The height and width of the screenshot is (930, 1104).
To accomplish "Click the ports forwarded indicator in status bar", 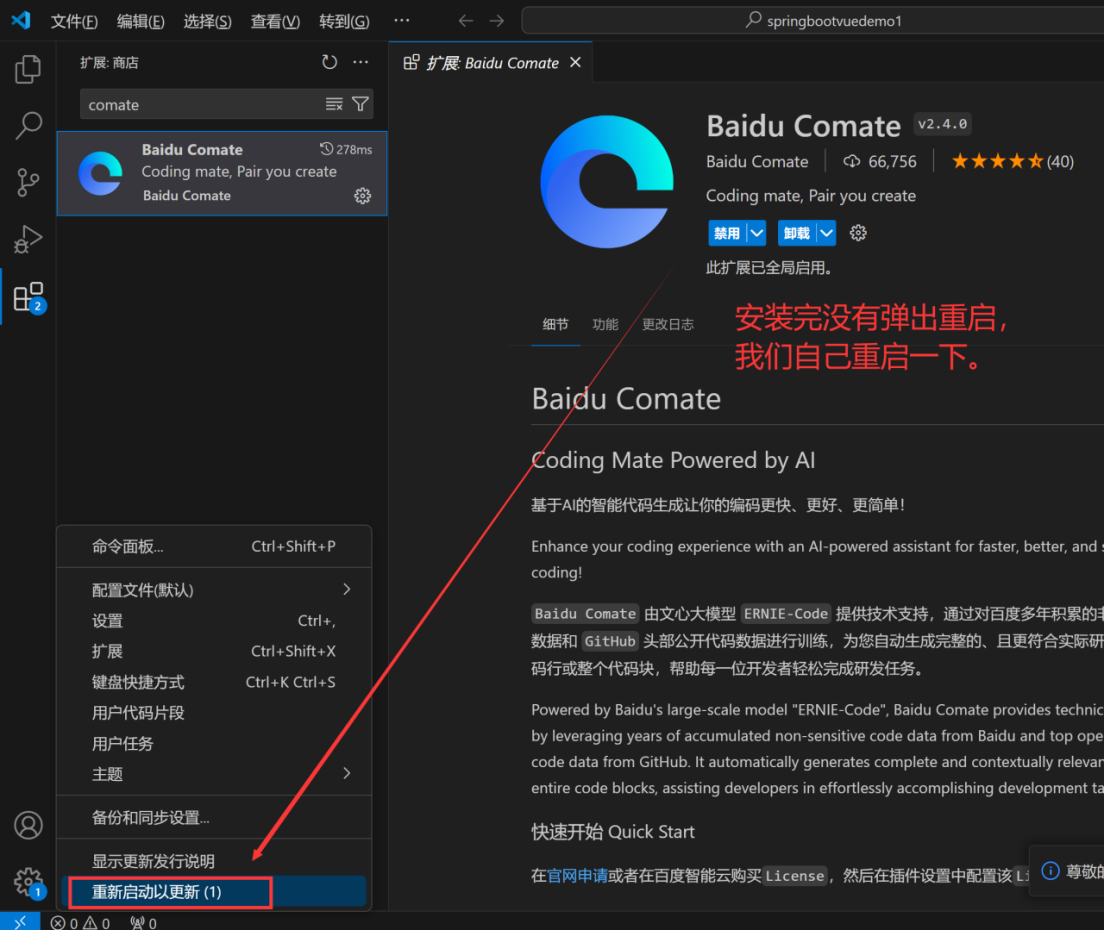I will click(143, 922).
